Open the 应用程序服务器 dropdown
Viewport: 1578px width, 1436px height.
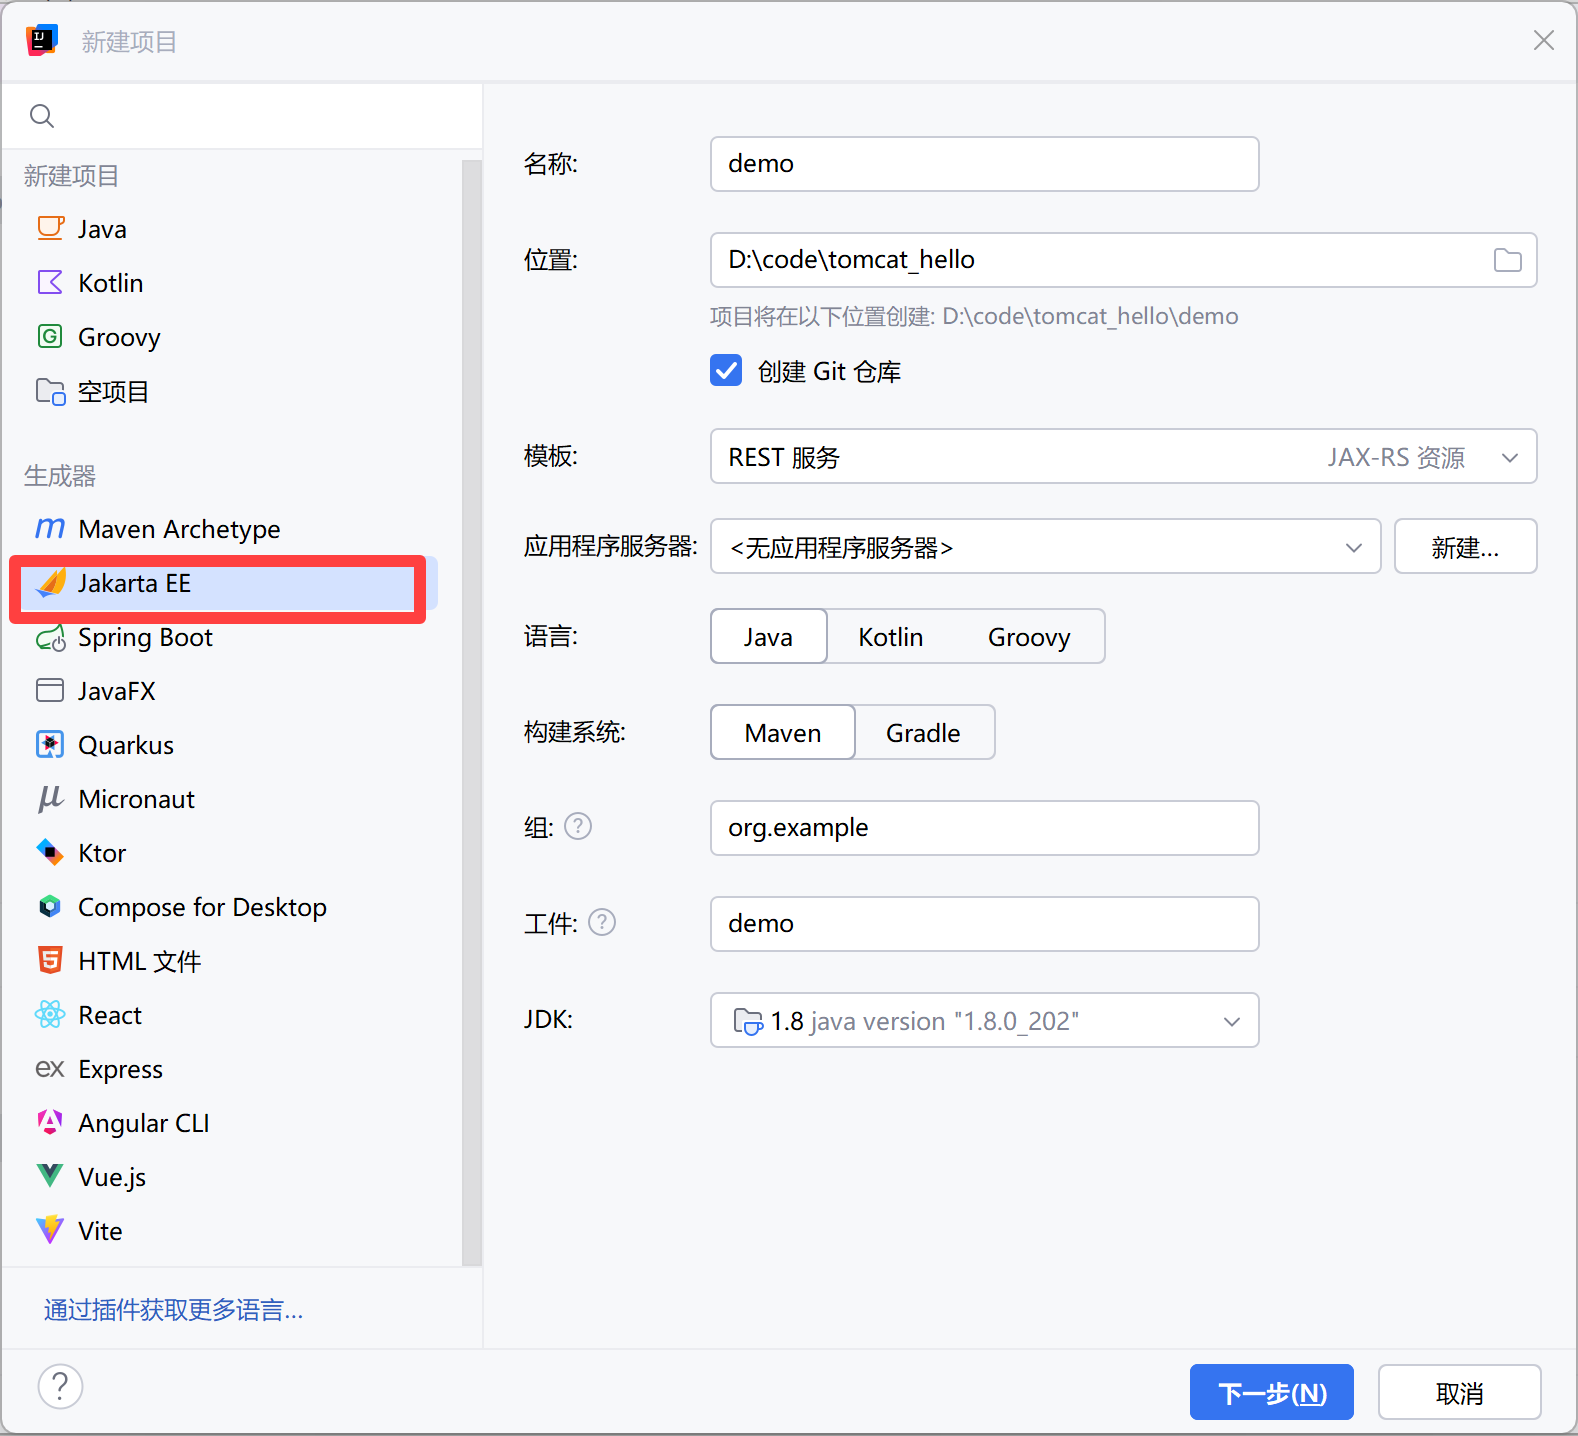[1045, 546]
